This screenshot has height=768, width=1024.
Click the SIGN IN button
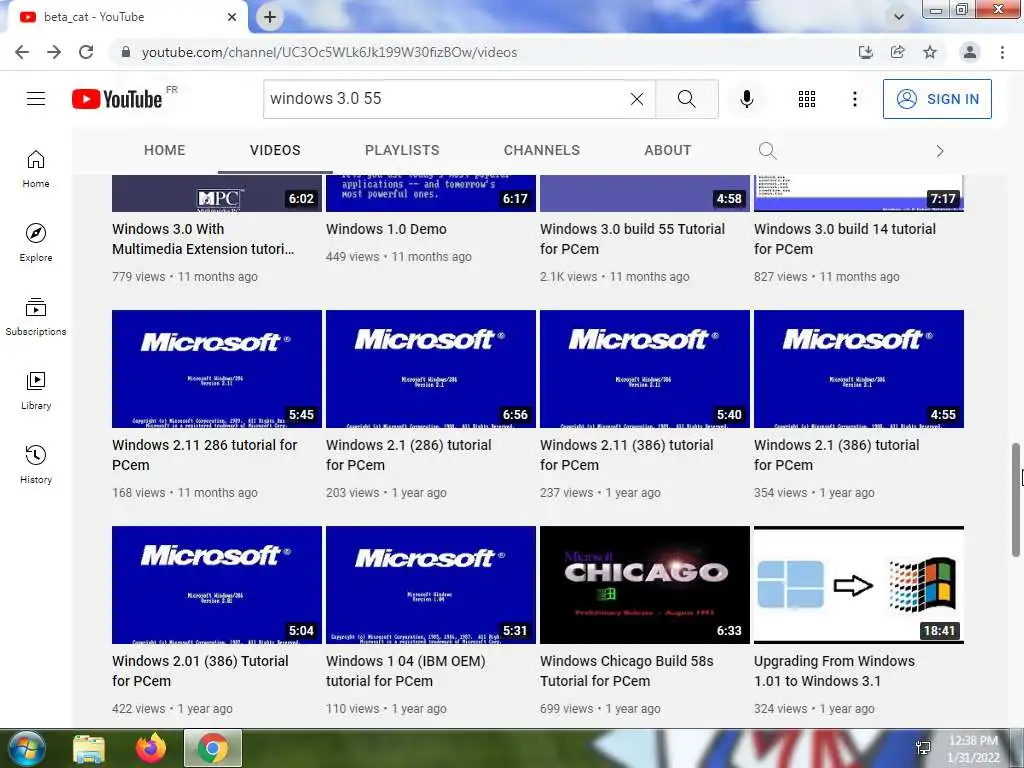pyautogui.click(x=937, y=99)
